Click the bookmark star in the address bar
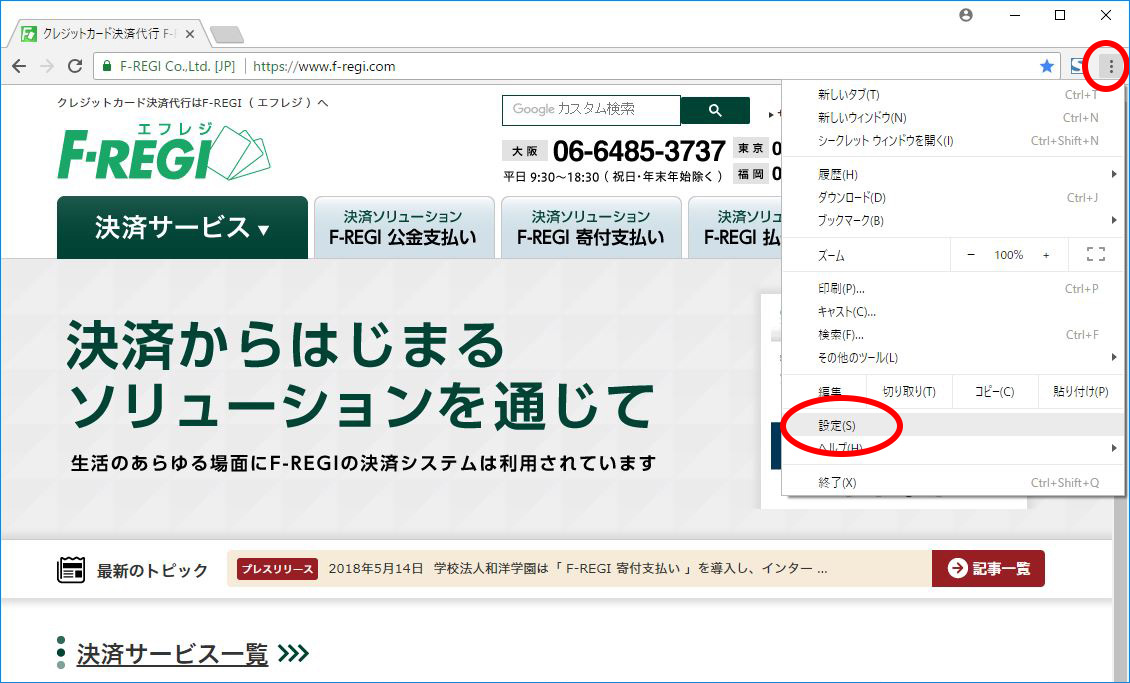The image size is (1130, 683). pos(1046,66)
